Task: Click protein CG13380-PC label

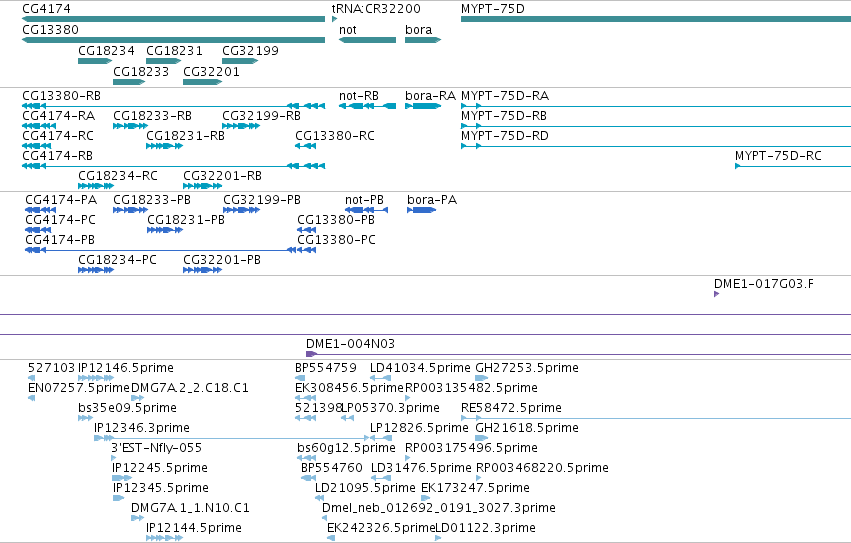Action: pos(336,240)
